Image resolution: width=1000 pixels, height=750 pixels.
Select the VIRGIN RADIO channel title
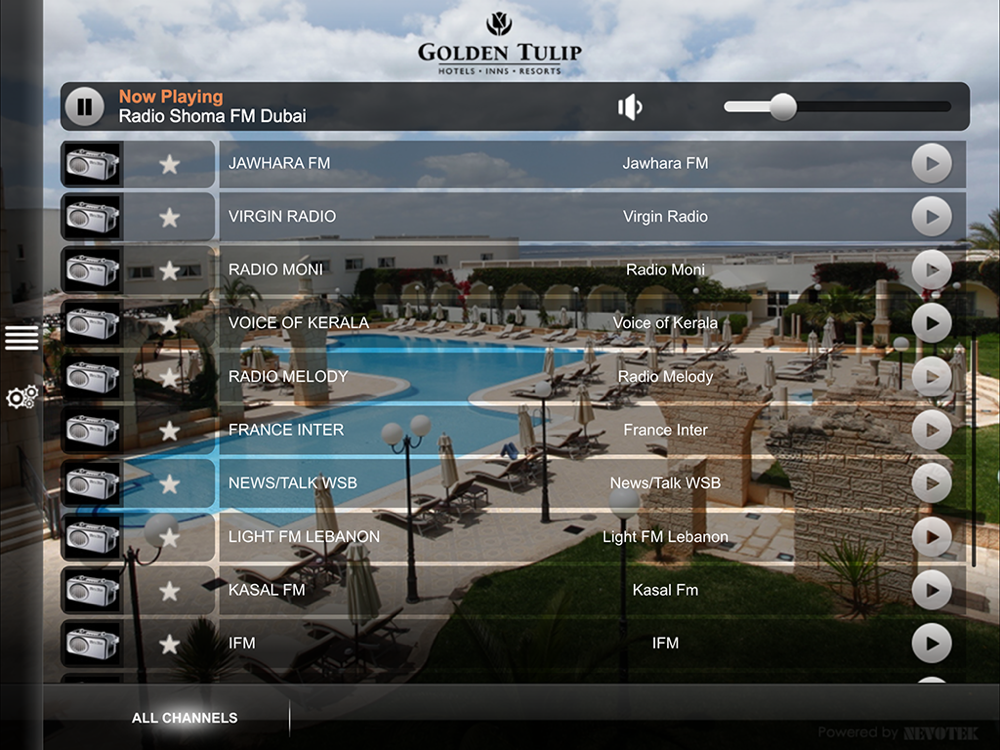tap(282, 216)
